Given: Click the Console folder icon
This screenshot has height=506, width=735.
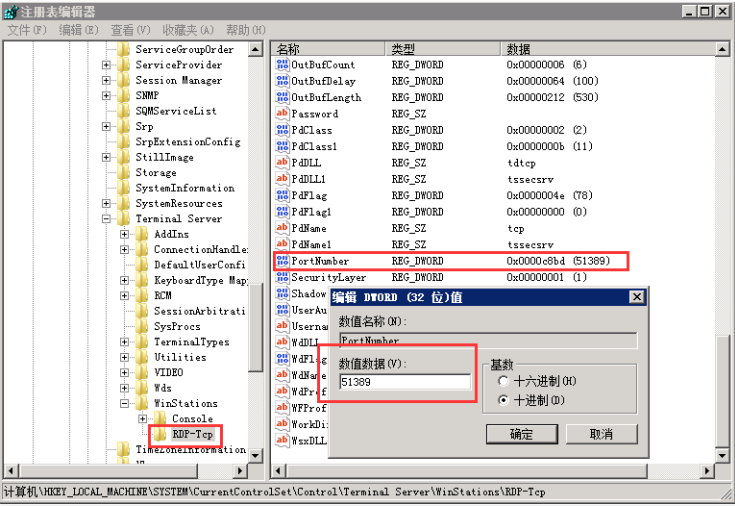Looking at the screenshot, I should pyautogui.click(x=161, y=419).
